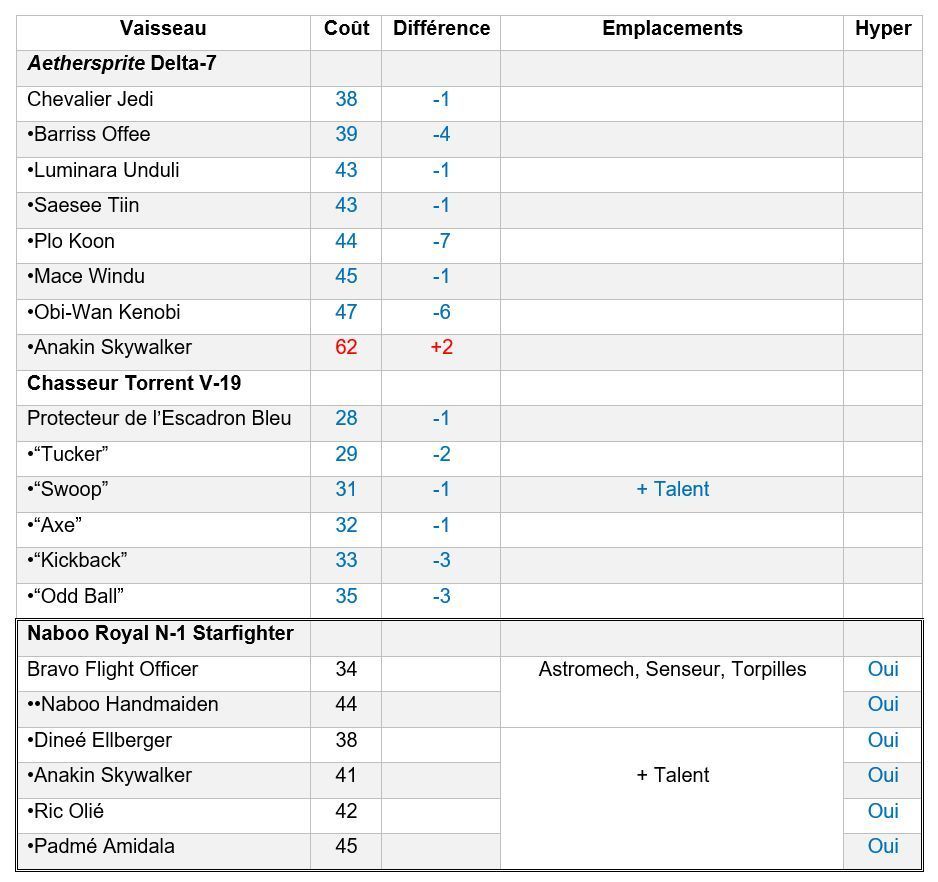
Task: Click the Dineé Ellberger pilot name
Action: tap(99, 740)
